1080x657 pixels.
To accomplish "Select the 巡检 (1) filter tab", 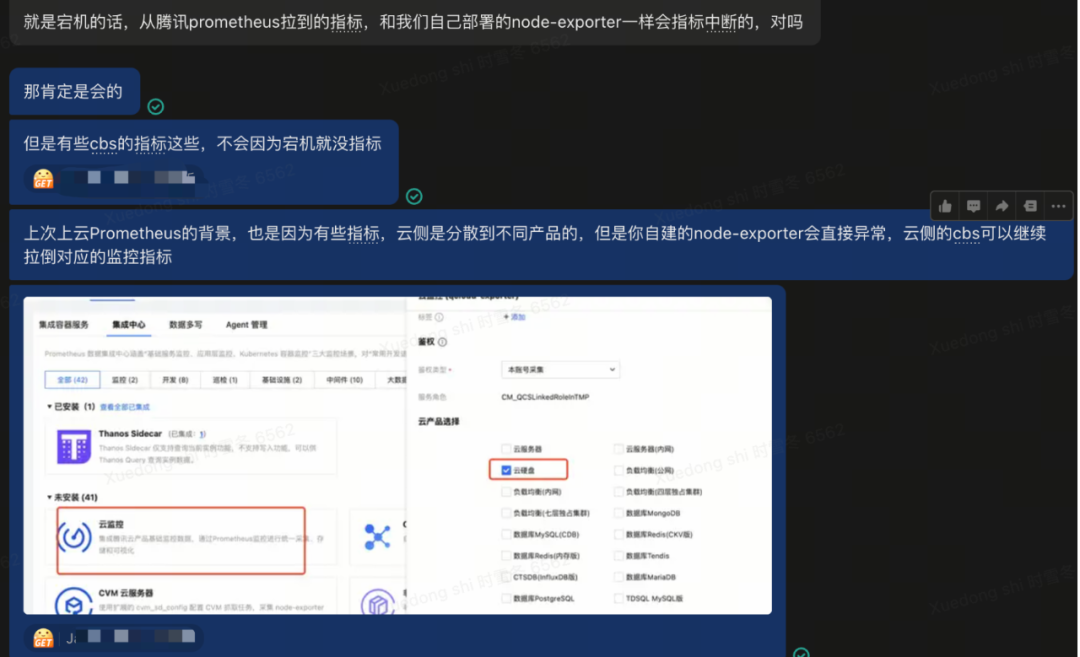I will [225, 379].
